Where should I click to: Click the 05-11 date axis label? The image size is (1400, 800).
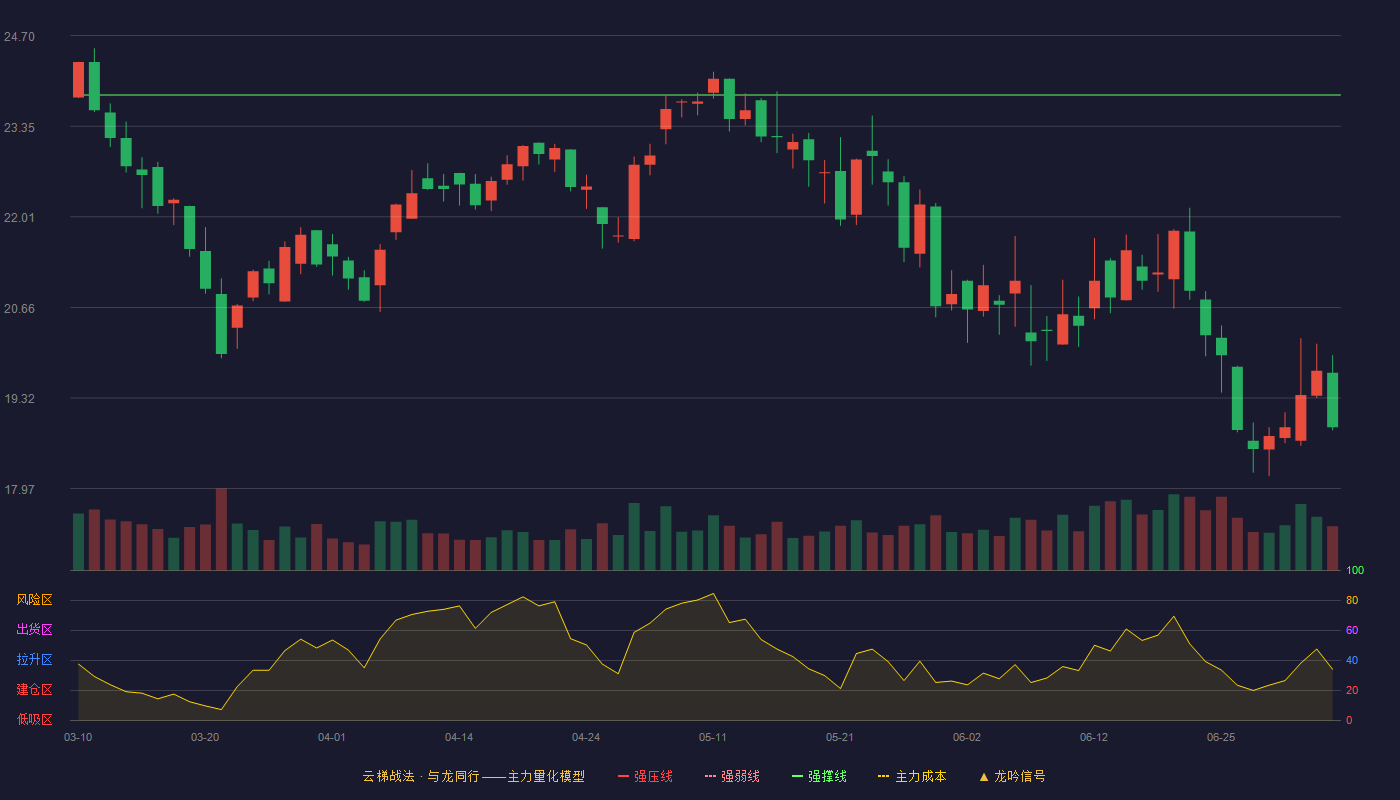point(713,737)
